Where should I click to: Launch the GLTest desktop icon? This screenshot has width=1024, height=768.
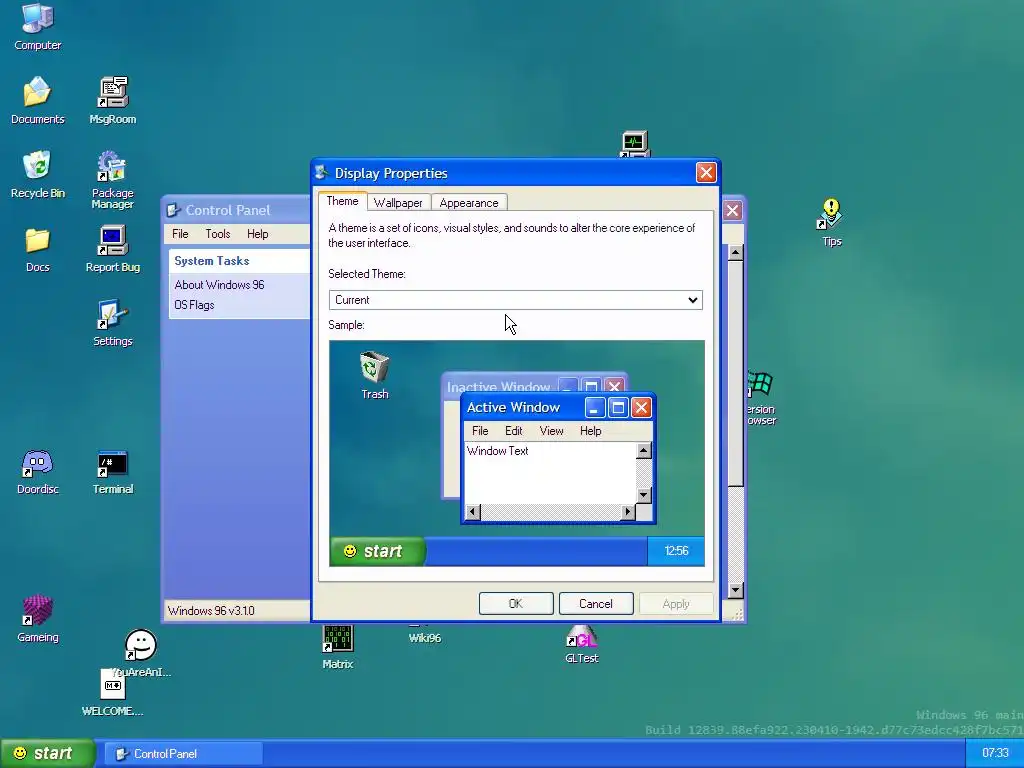pyautogui.click(x=581, y=645)
